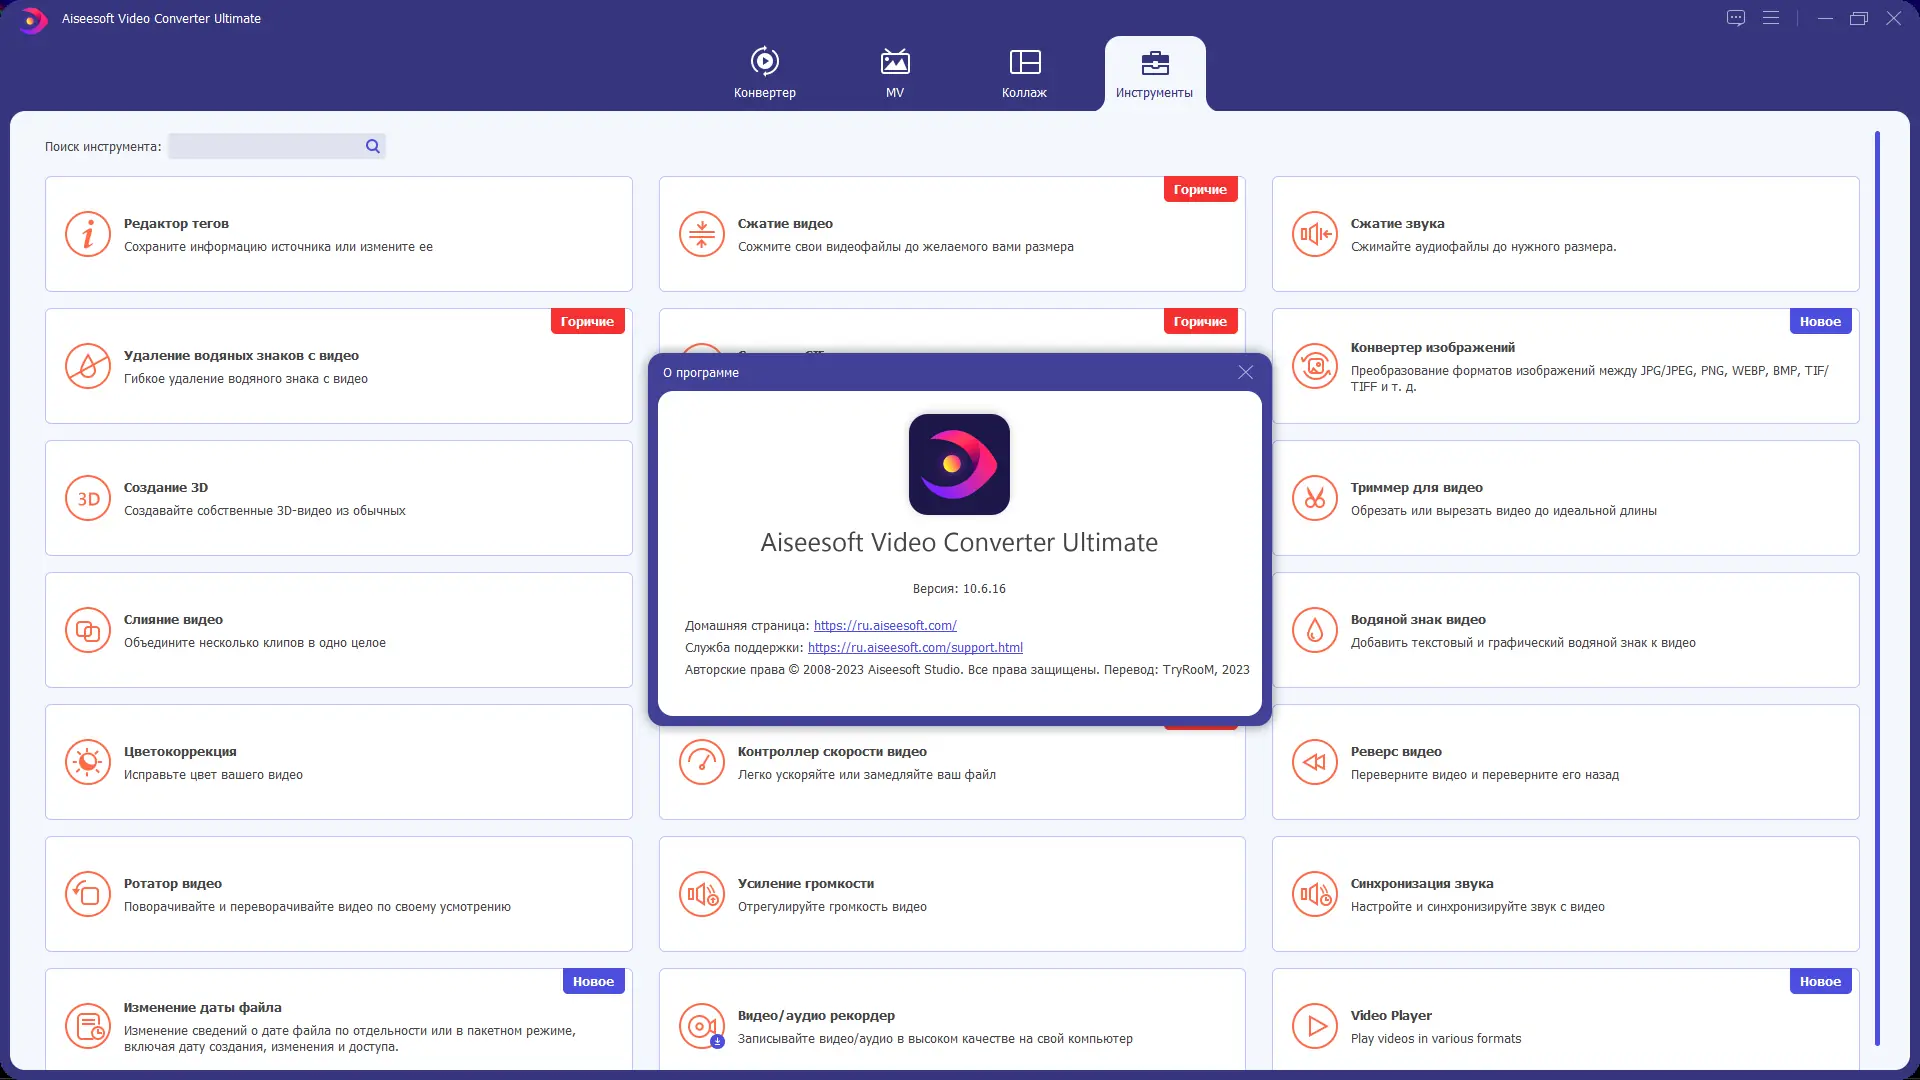Open the Color Correction icon

pyautogui.click(x=88, y=763)
